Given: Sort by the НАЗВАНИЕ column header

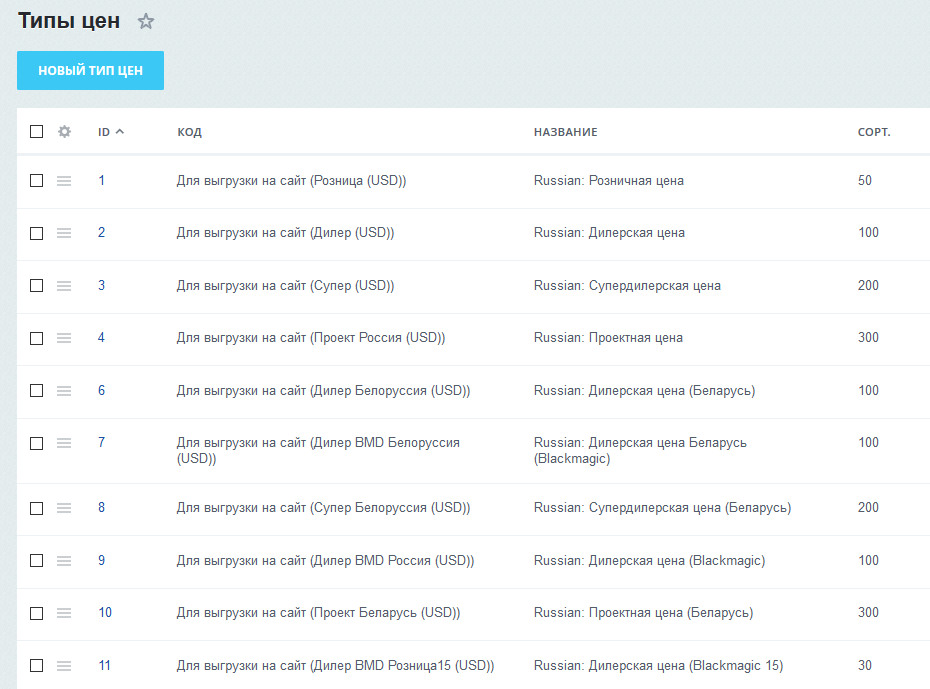Looking at the screenshot, I should pyautogui.click(x=565, y=132).
